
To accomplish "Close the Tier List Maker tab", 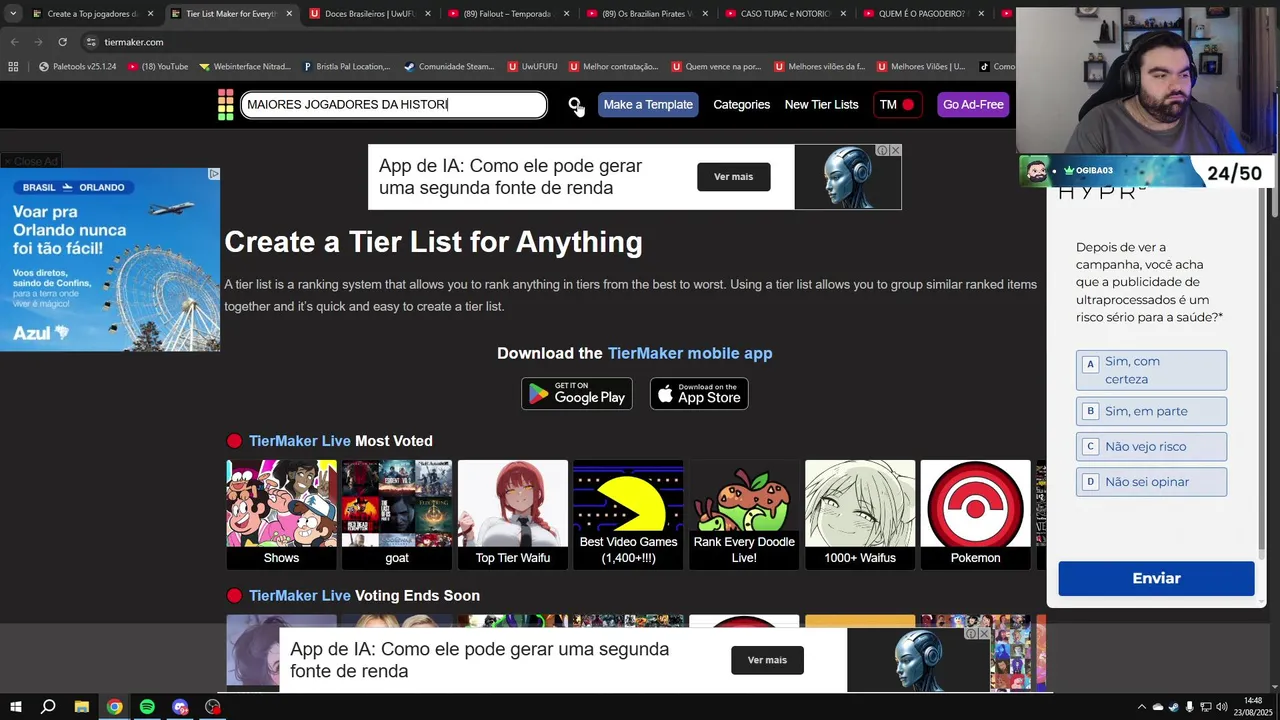I will 290,14.
